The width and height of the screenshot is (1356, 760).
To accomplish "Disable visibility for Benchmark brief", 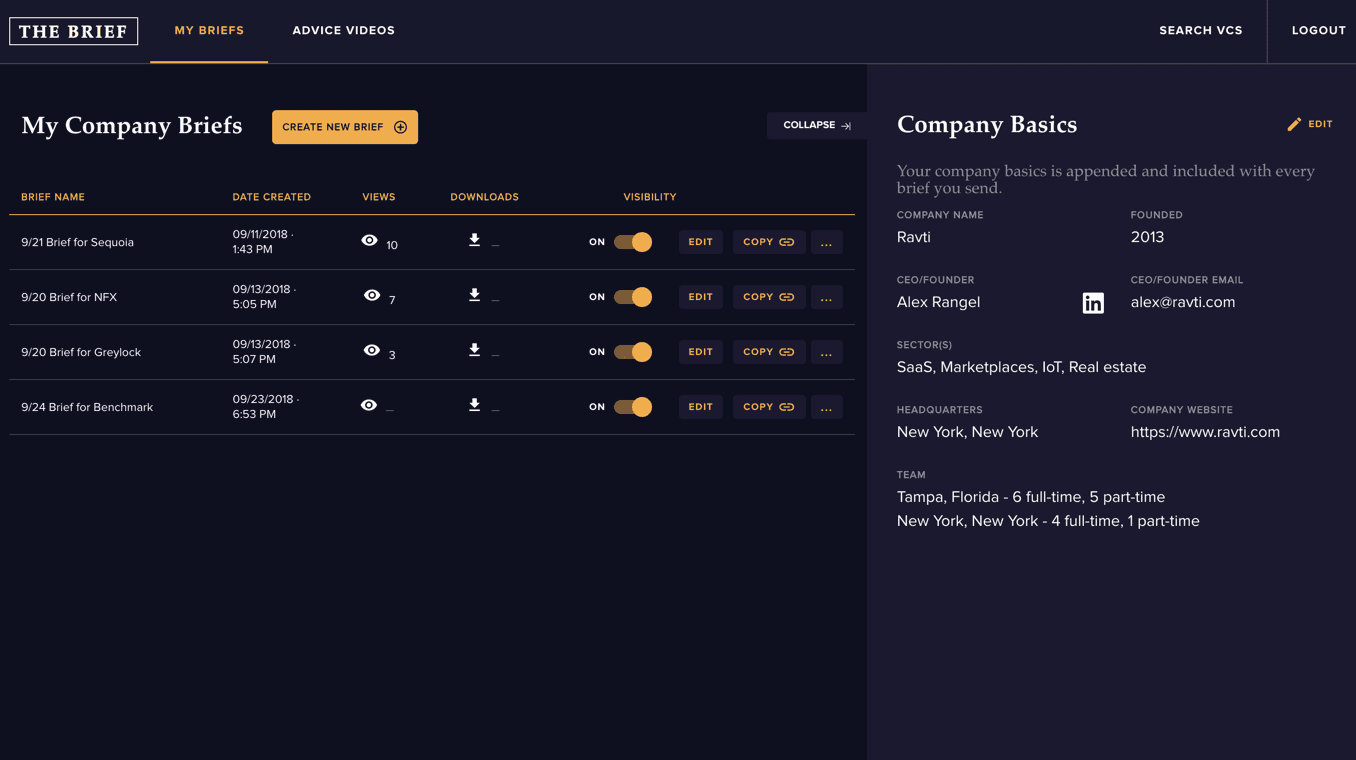I will tap(633, 407).
